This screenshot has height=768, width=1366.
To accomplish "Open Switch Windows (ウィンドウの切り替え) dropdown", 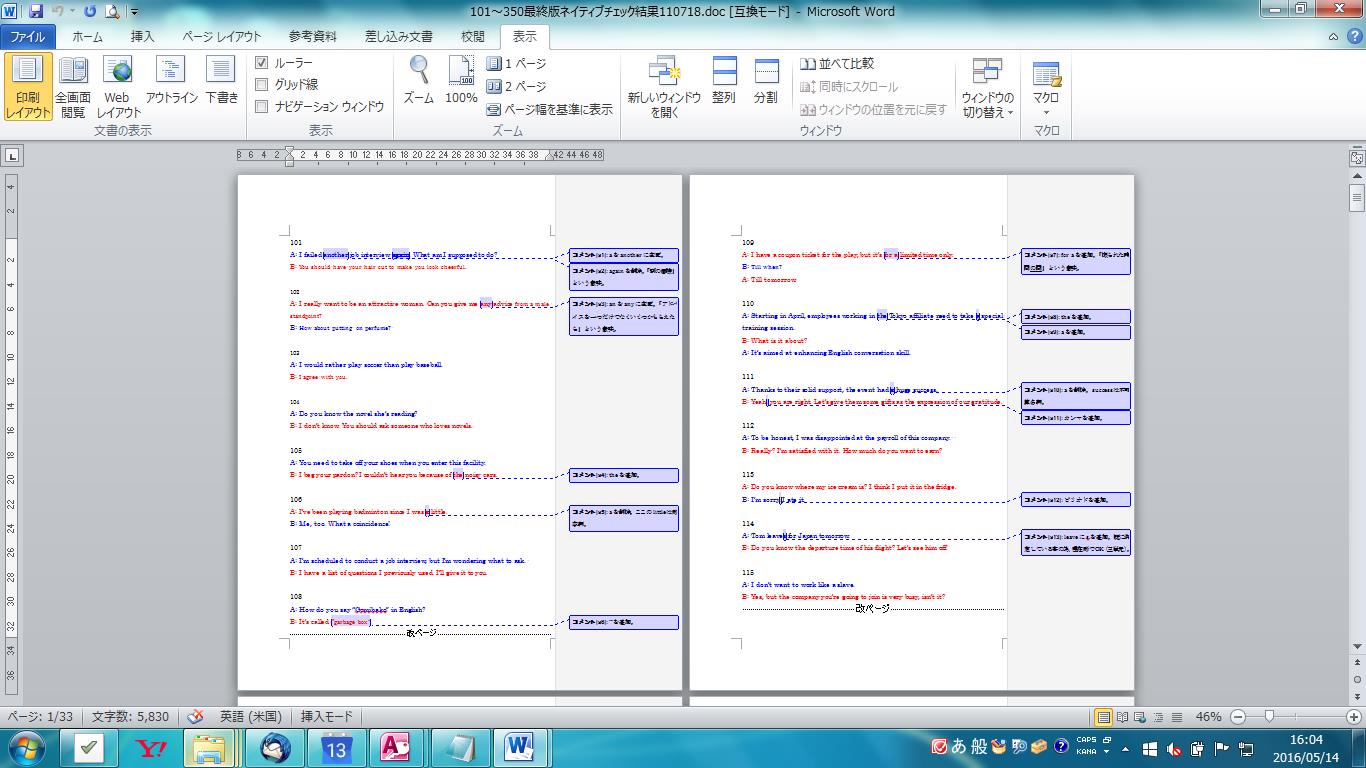I will [988, 88].
